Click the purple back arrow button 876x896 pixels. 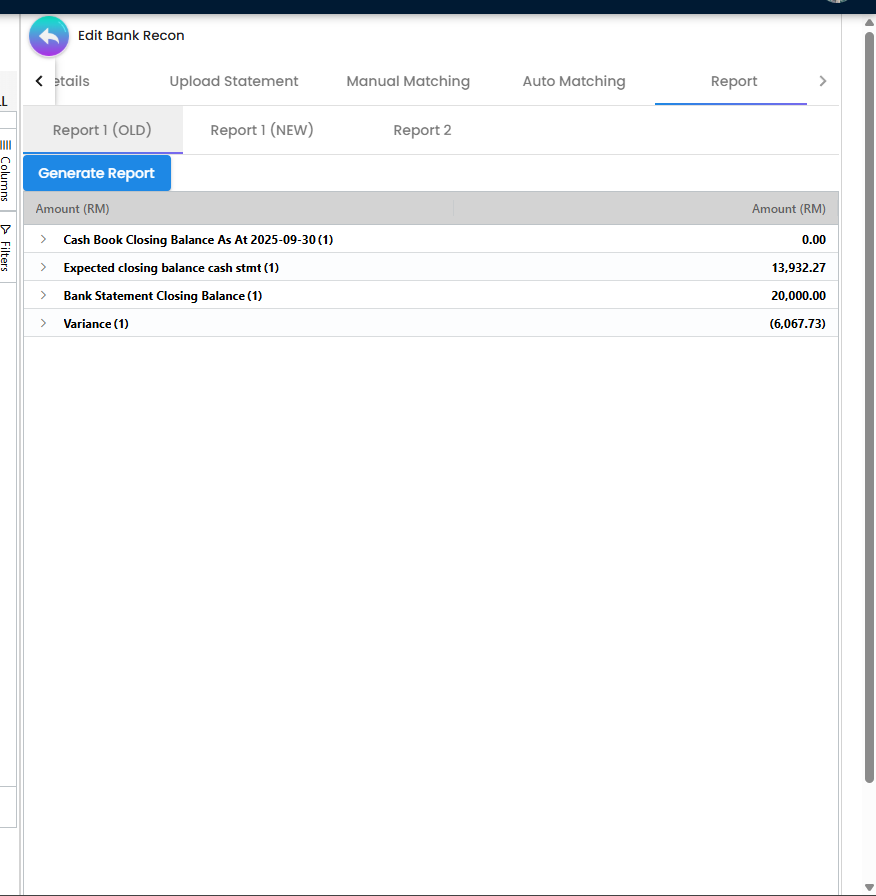tap(48, 37)
